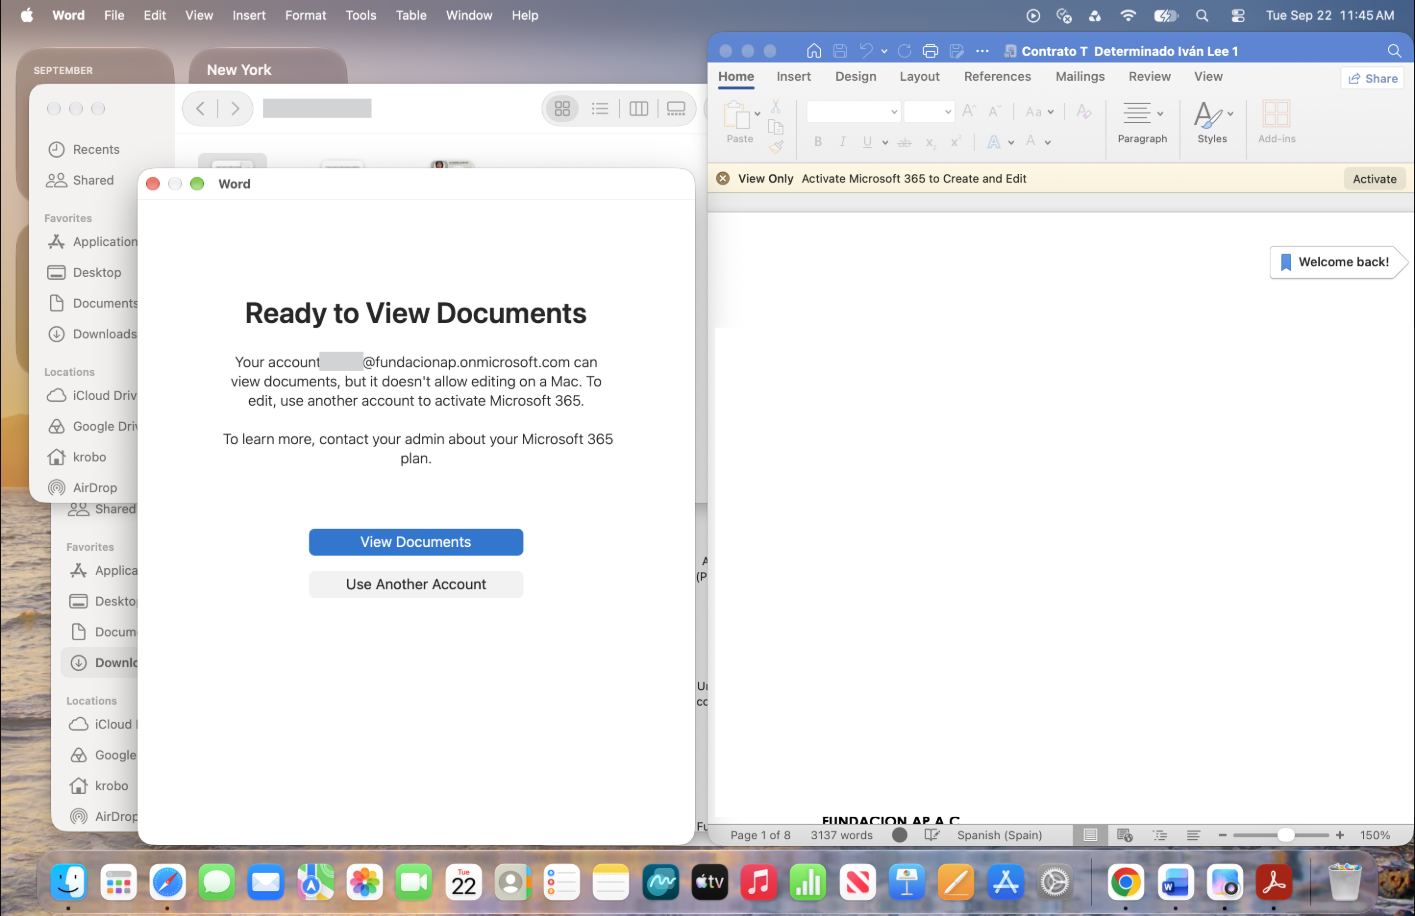Click the search magnifier in the Word document window
Viewport: 1415px width, 916px height.
(1394, 51)
